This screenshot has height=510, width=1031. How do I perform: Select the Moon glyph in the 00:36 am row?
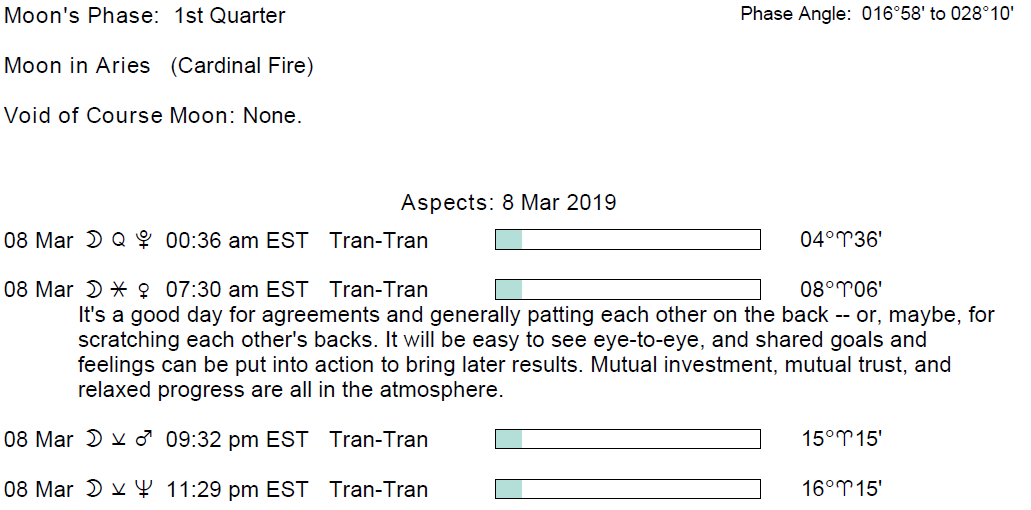(x=94, y=240)
